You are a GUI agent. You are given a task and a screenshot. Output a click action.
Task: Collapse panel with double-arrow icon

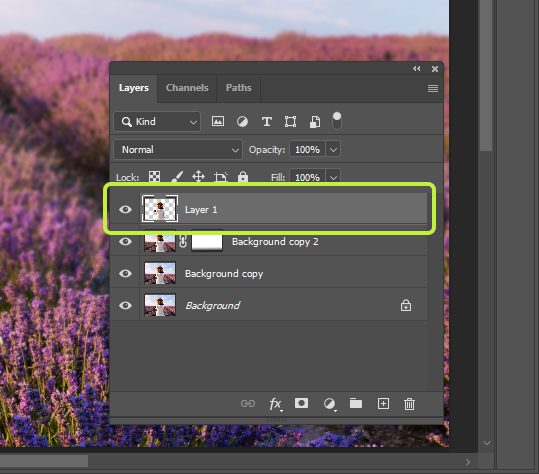pos(417,68)
